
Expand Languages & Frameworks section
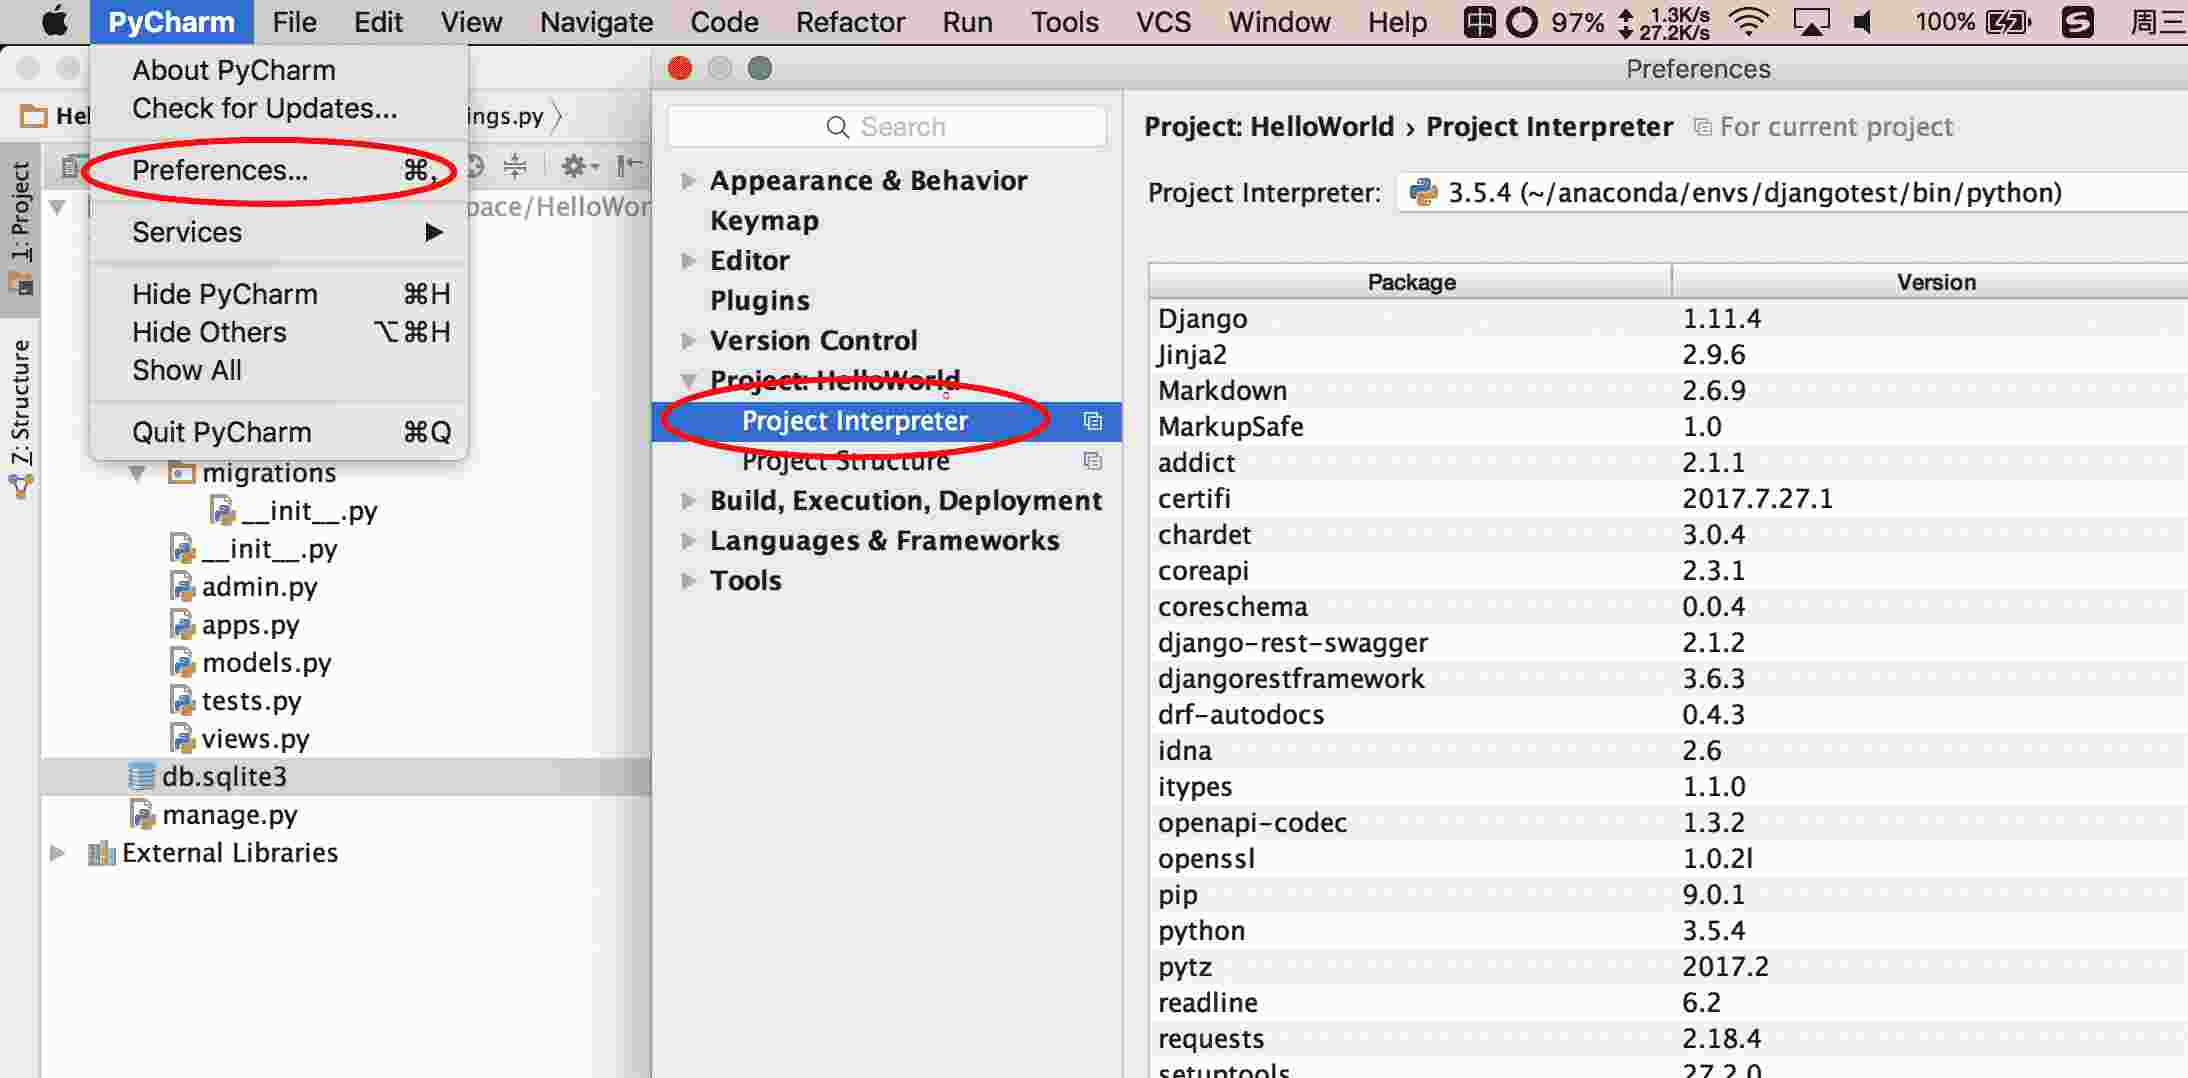[688, 541]
